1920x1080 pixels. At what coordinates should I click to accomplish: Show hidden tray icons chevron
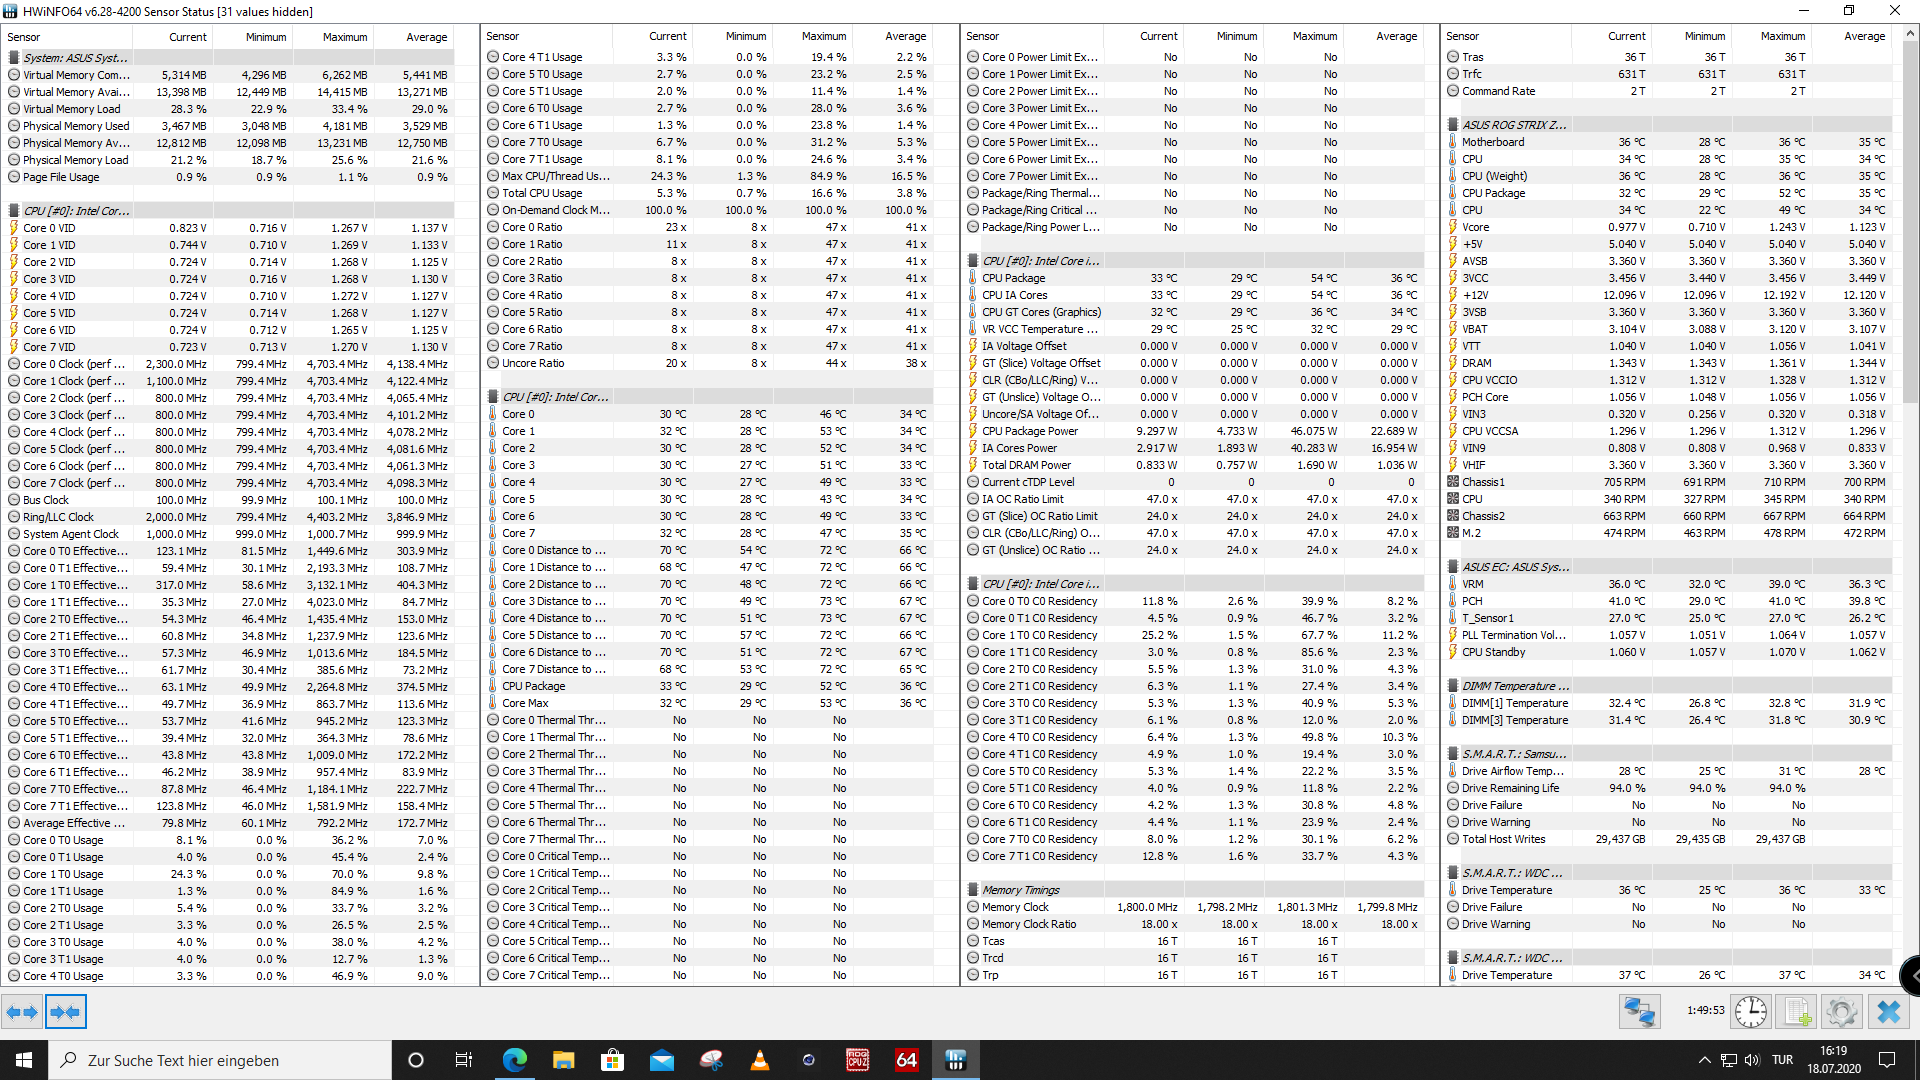tap(1704, 1060)
